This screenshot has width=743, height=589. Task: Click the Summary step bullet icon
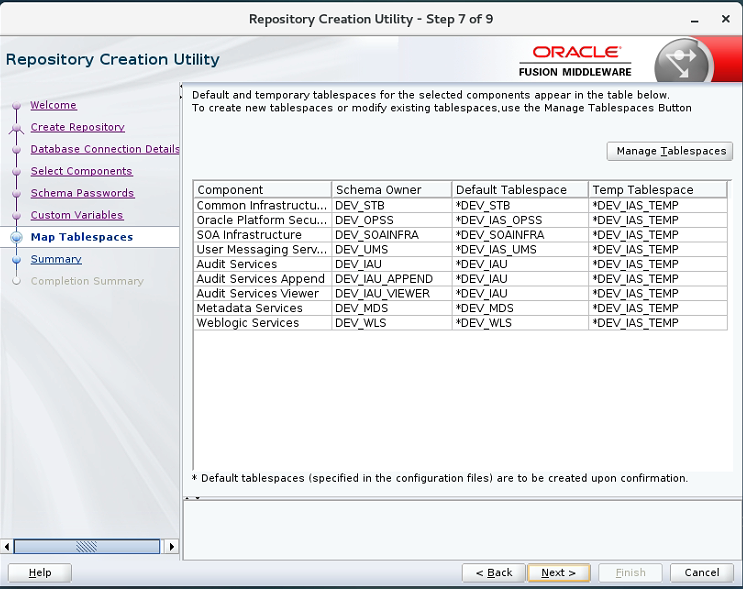click(x=17, y=260)
